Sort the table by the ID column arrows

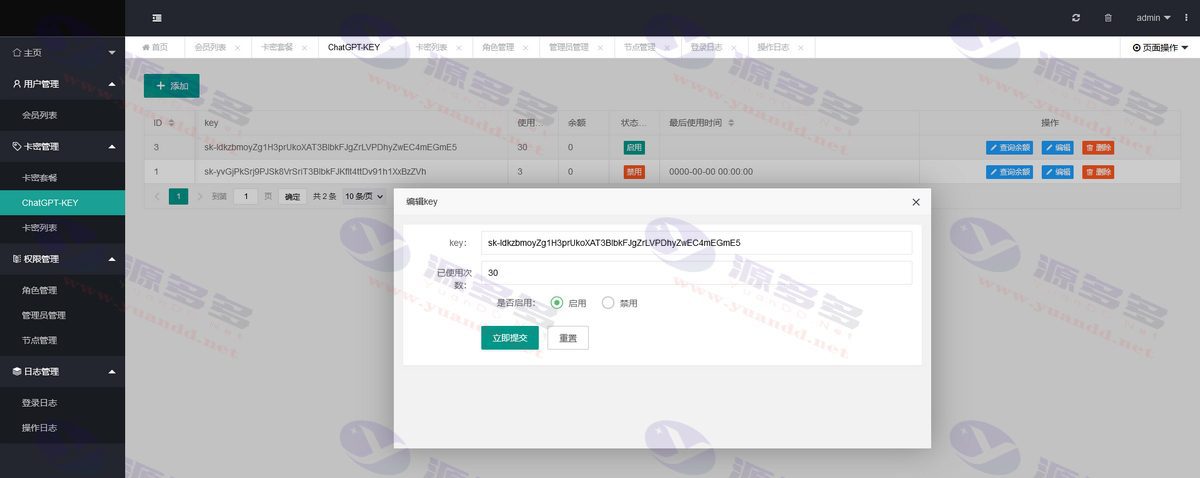(x=171, y=123)
